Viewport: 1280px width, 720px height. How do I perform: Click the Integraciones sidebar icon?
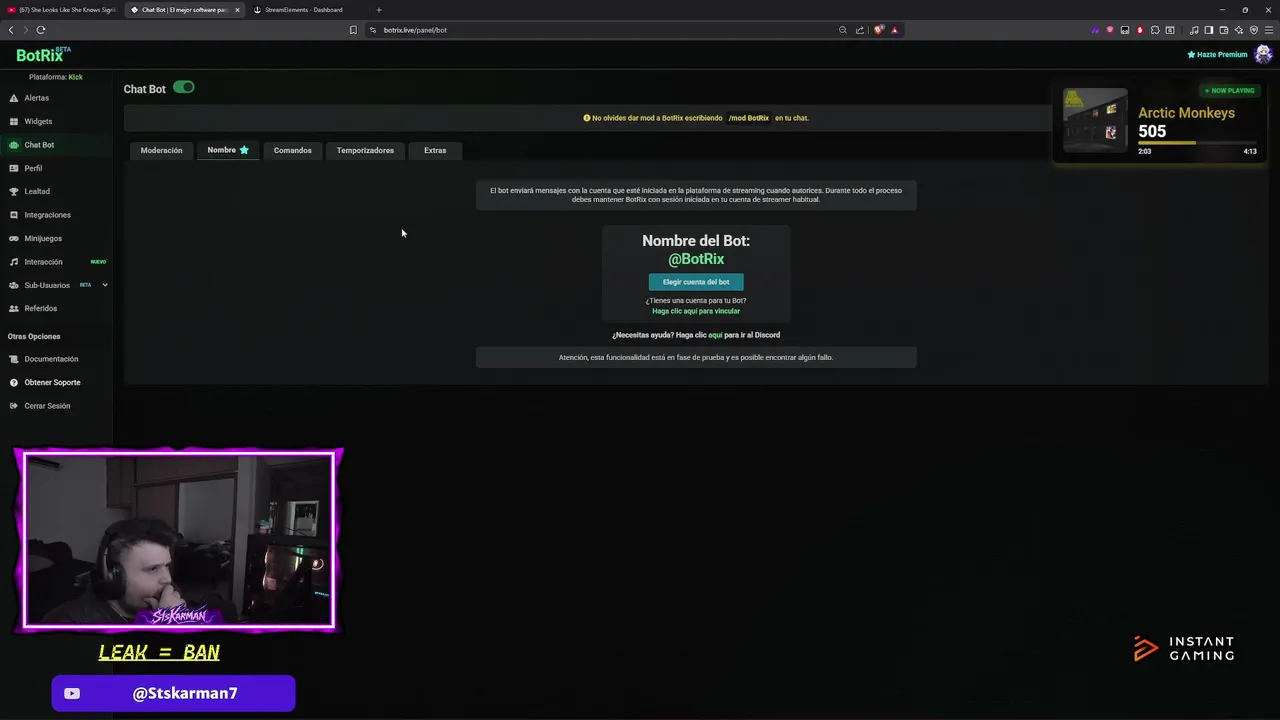coord(14,215)
